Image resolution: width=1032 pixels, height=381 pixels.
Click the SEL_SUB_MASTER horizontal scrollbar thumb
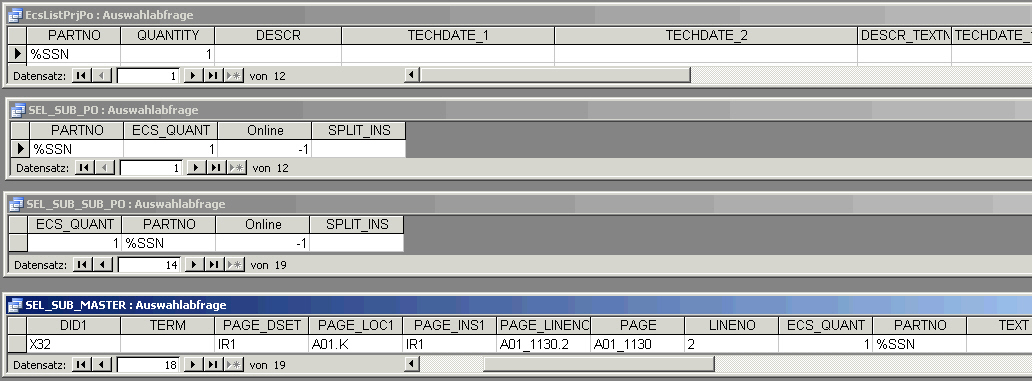pyautogui.click(x=598, y=363)
